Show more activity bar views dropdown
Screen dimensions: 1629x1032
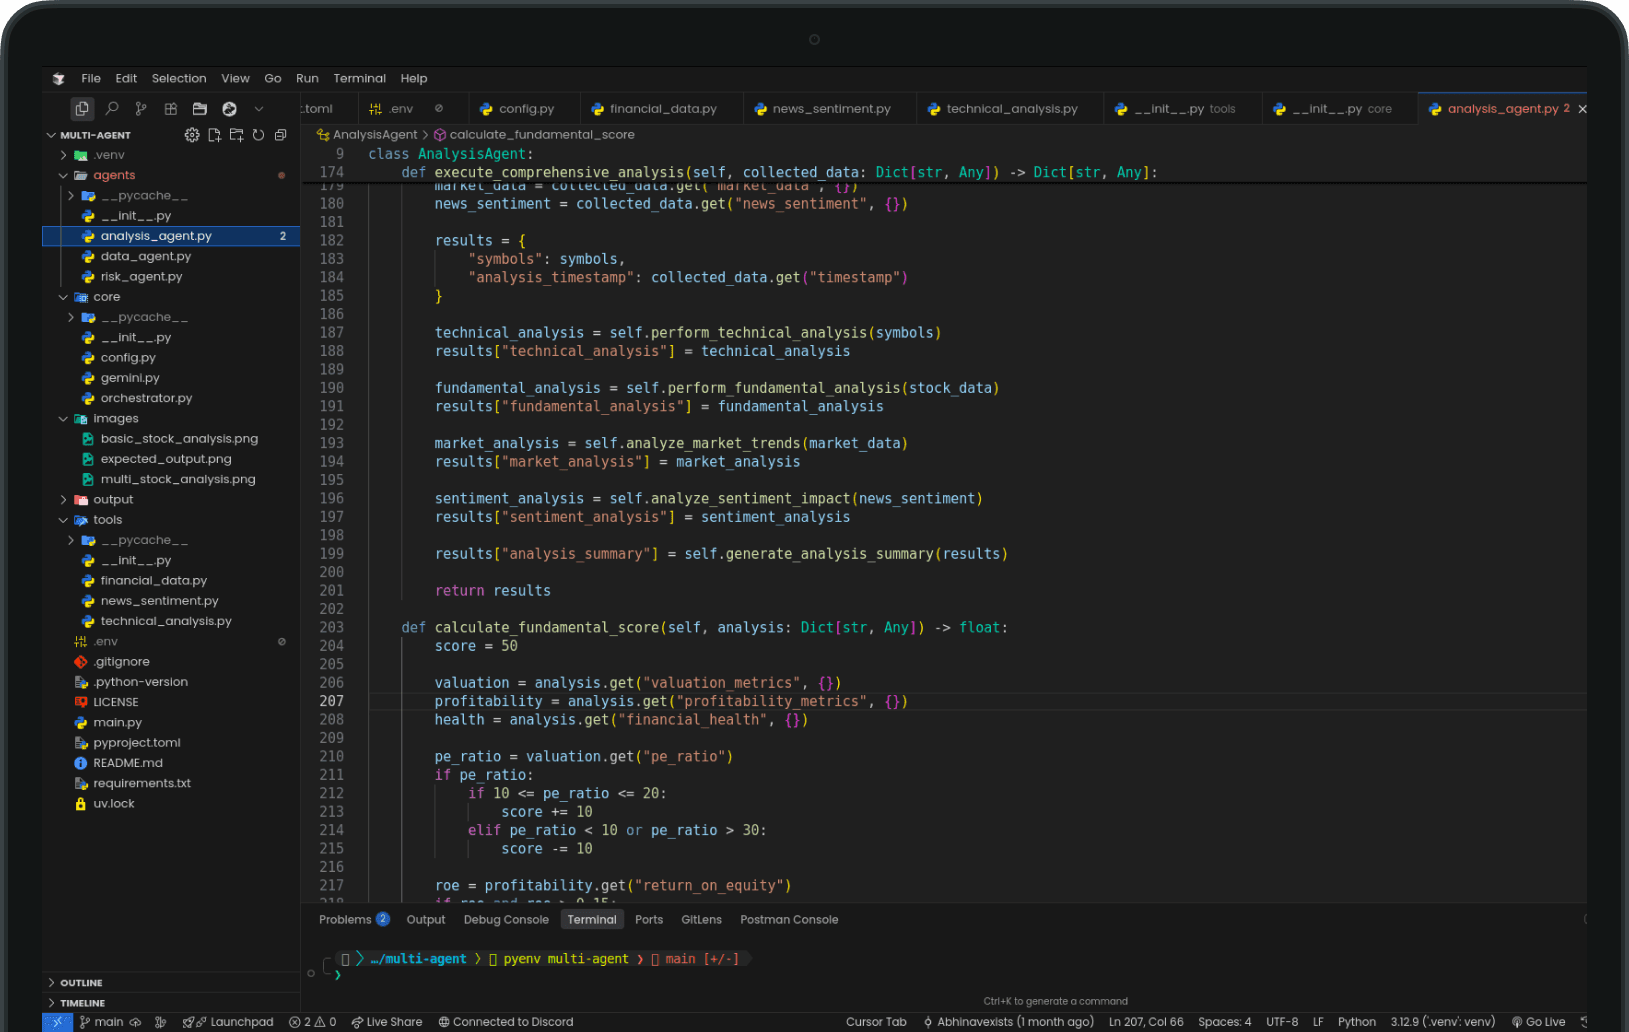click(259, 109)
